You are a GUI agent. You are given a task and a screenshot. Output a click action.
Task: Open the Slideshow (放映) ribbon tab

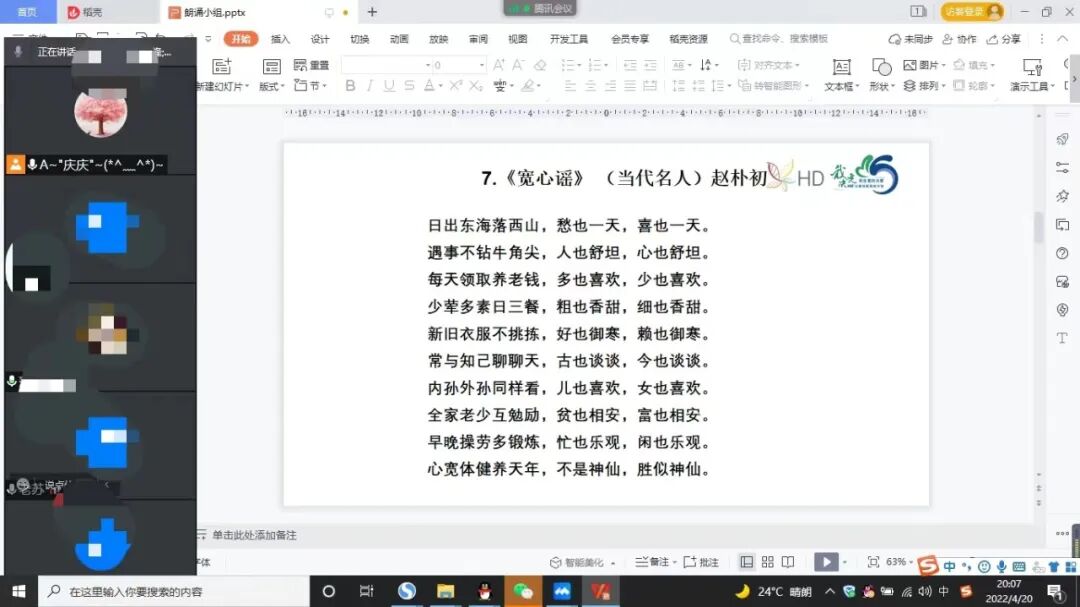click(x=438, y=38)
